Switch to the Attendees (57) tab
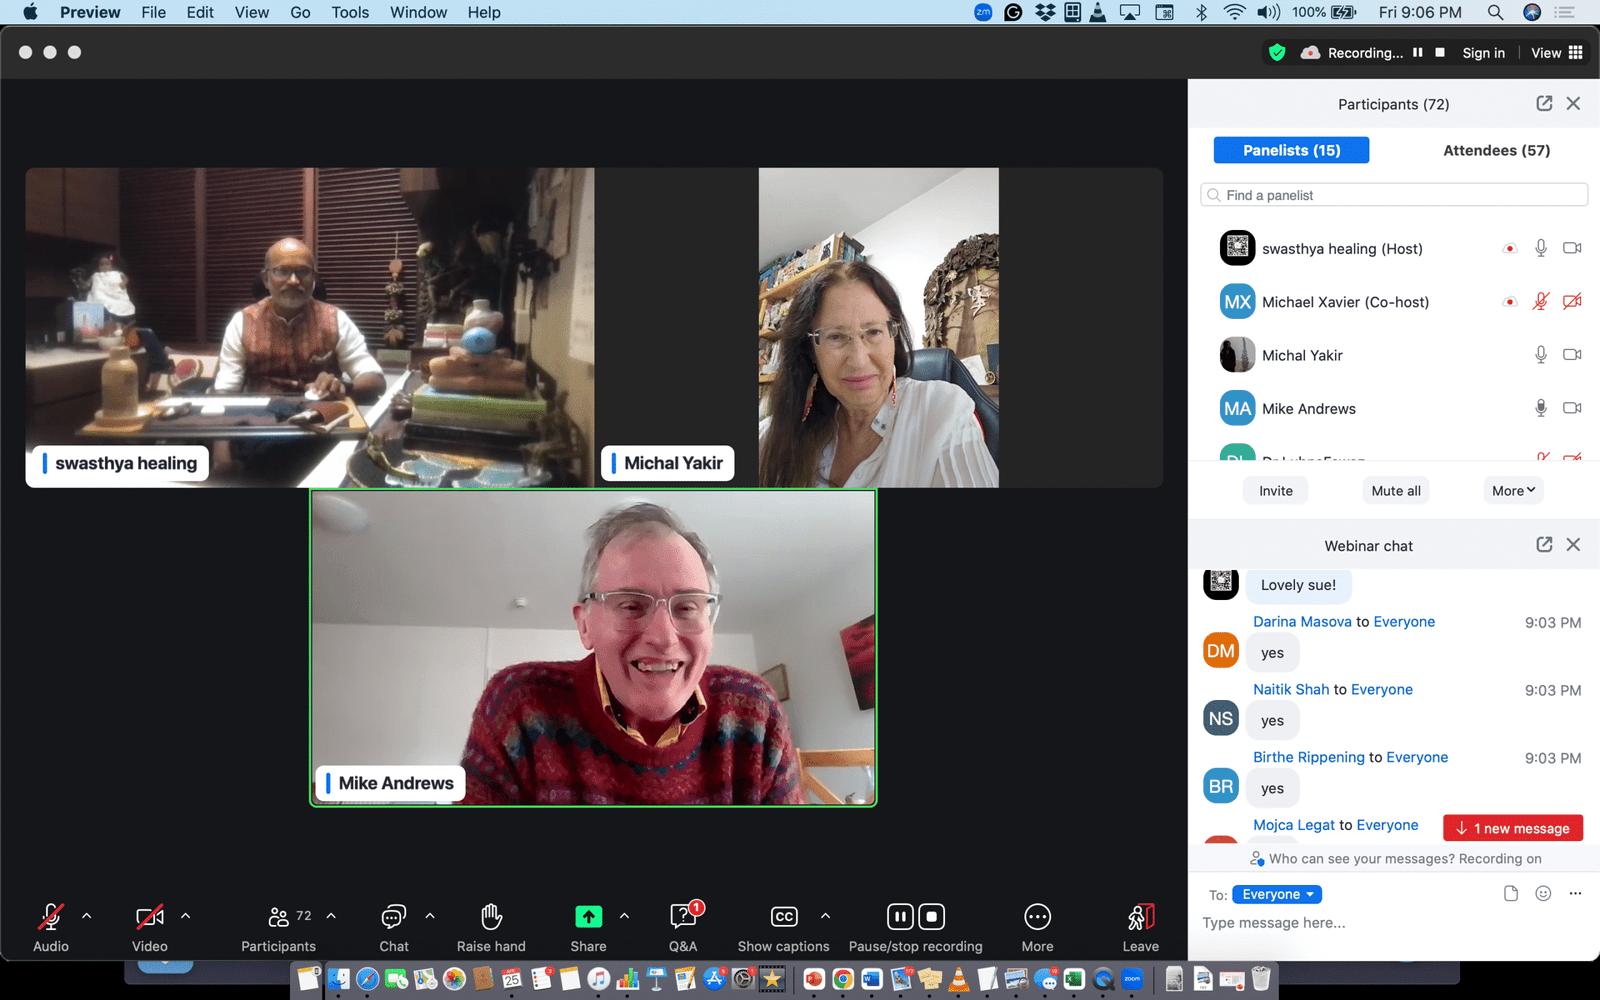This screenshot has width=1600, height=1000. point(1496,150)
